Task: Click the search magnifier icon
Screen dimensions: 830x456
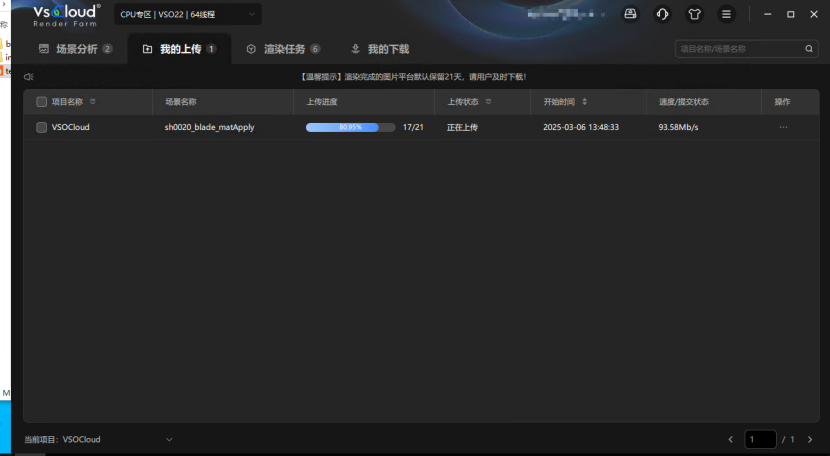Action: click(810, 49)
